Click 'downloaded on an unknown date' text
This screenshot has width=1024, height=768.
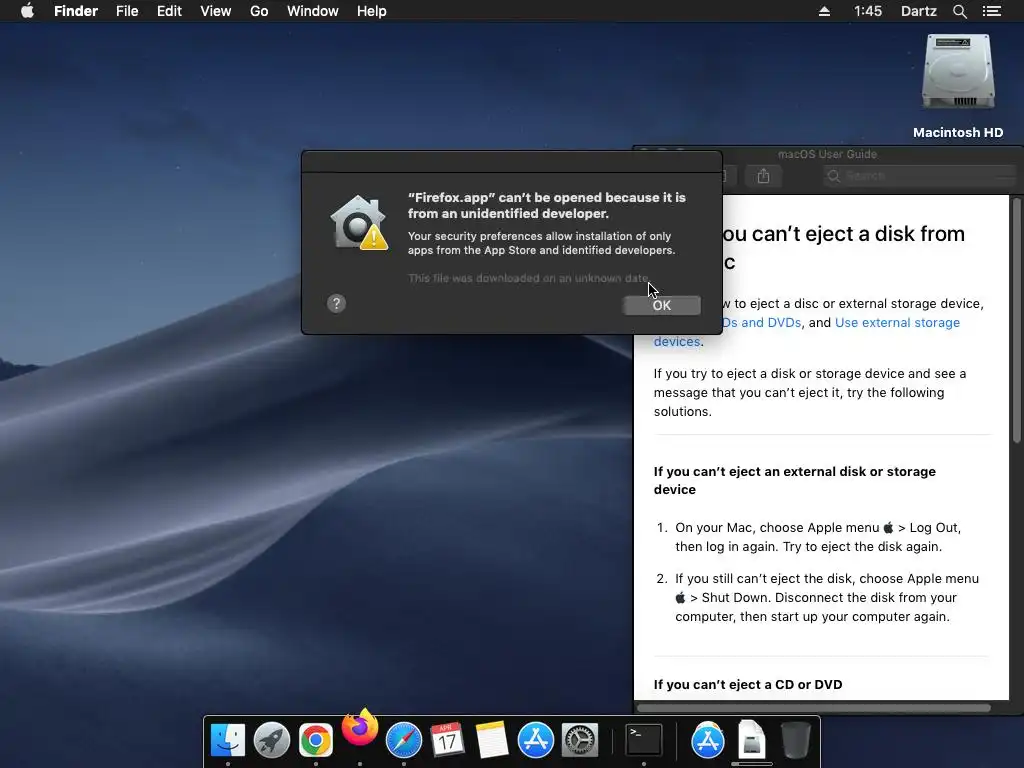pyautogui.click(x=529, y=278)
